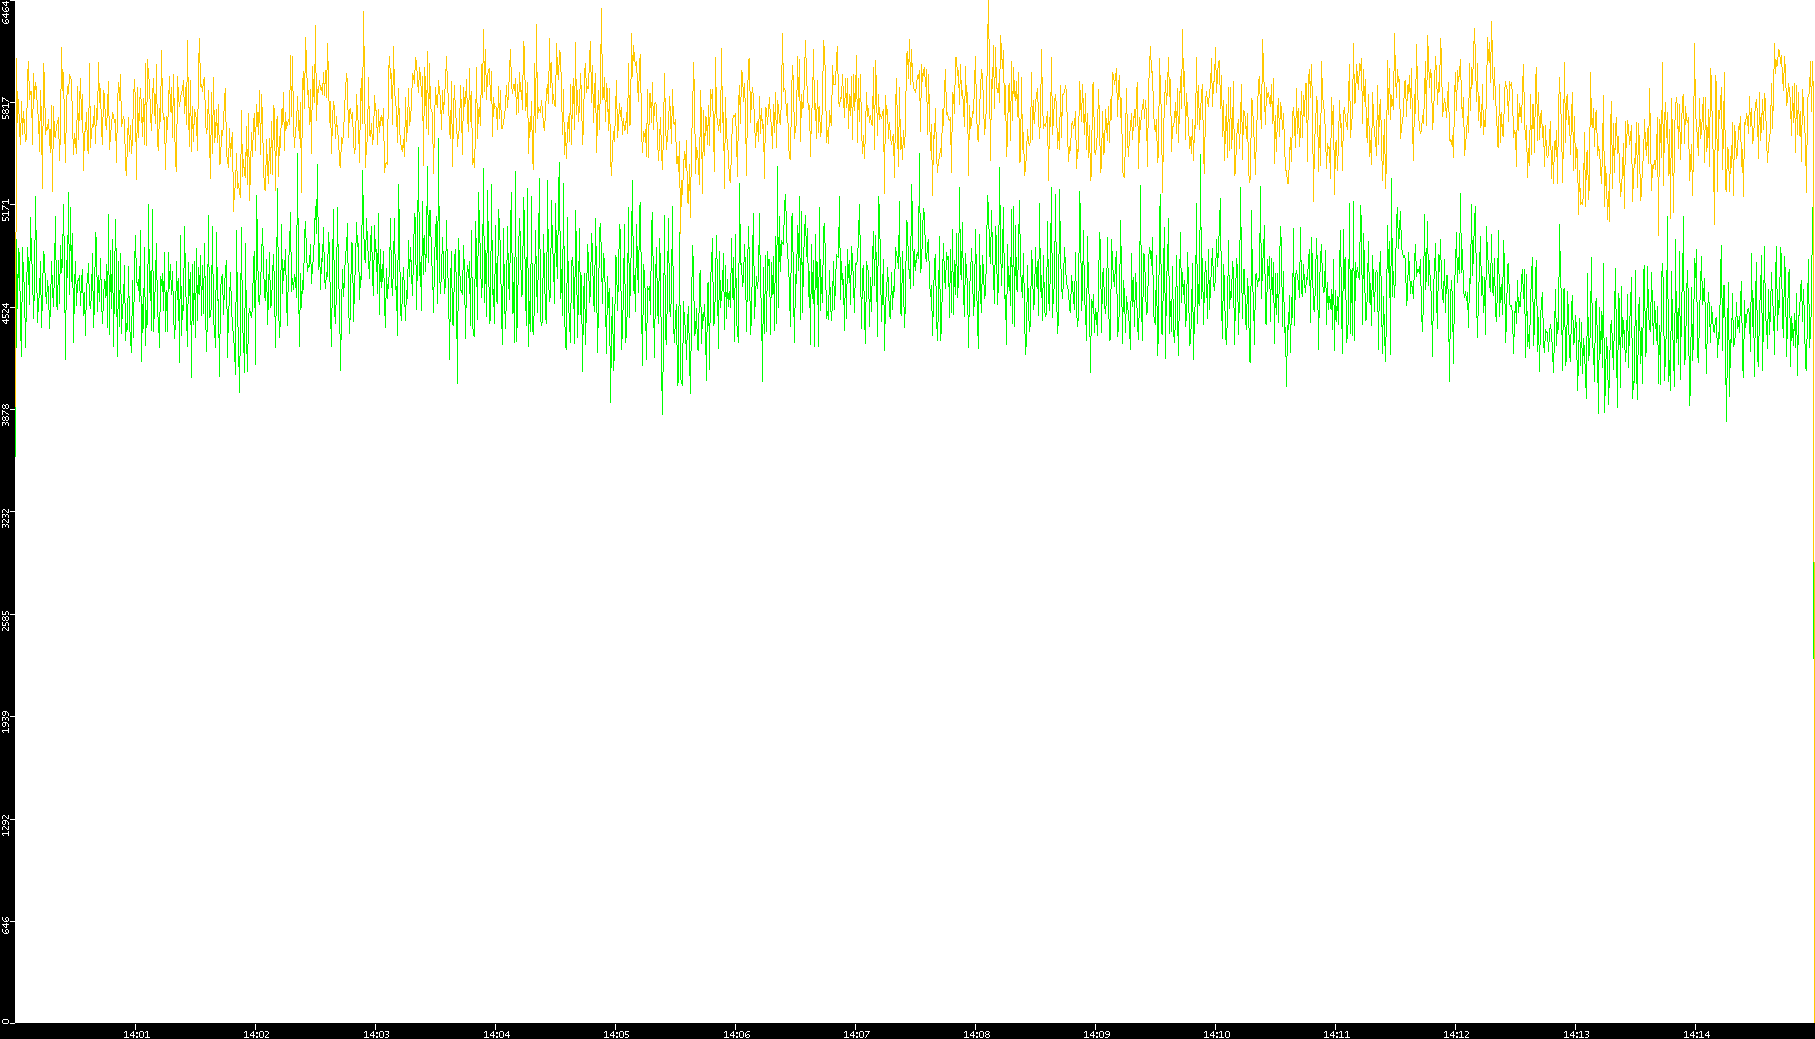Screen dimensions: 1815x1039
Task: Select the 3232 vertical axis label
Action: [x=7, y=518]
